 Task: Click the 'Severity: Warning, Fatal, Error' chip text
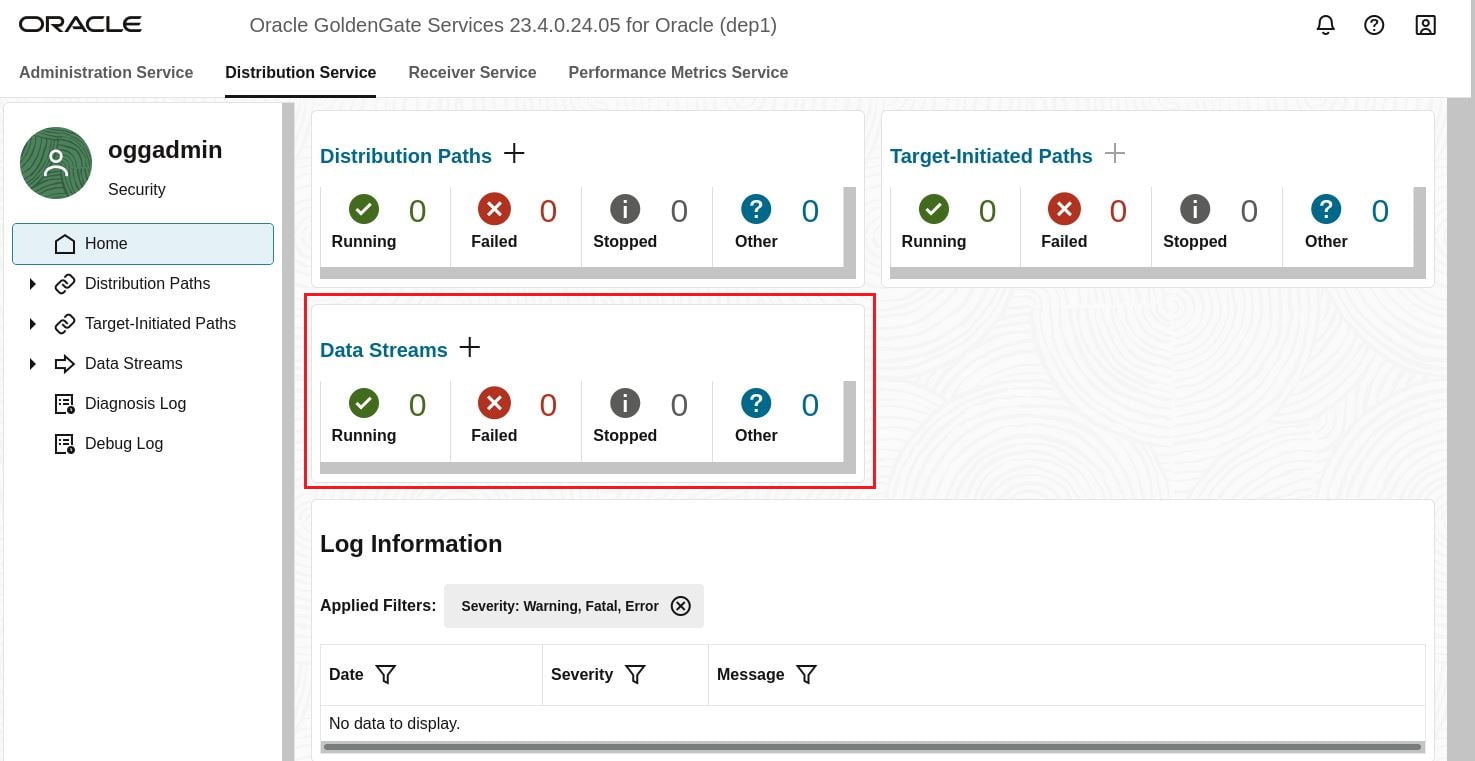click(560, 606)
